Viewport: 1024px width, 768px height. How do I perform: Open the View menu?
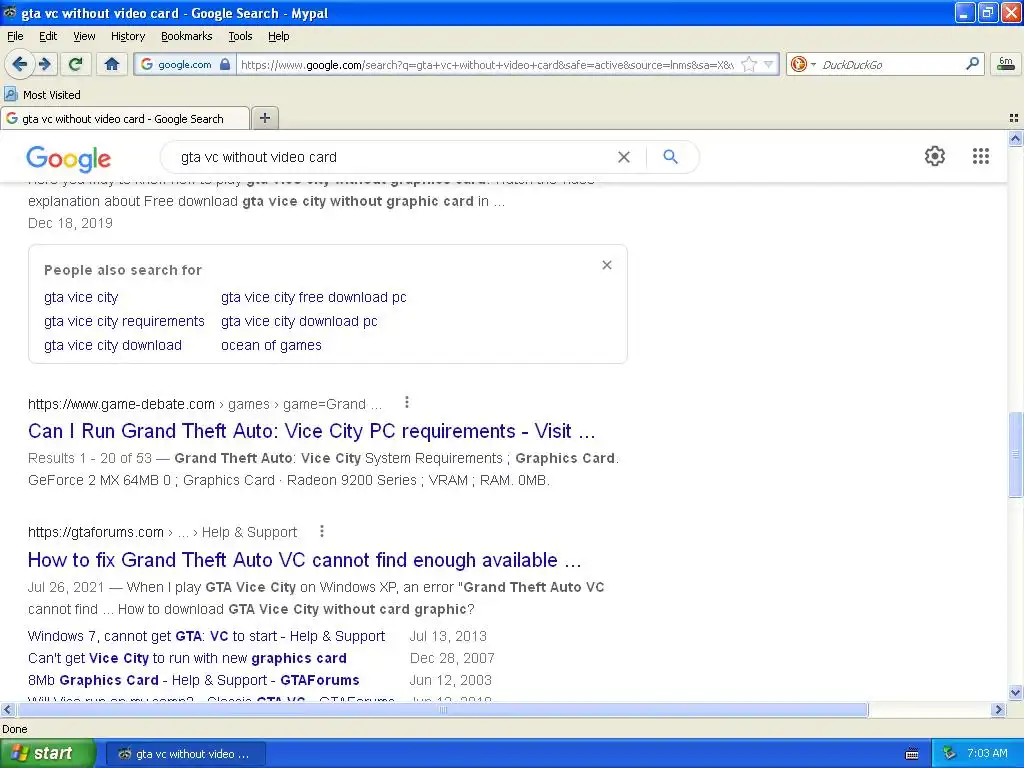coord(84,36)
